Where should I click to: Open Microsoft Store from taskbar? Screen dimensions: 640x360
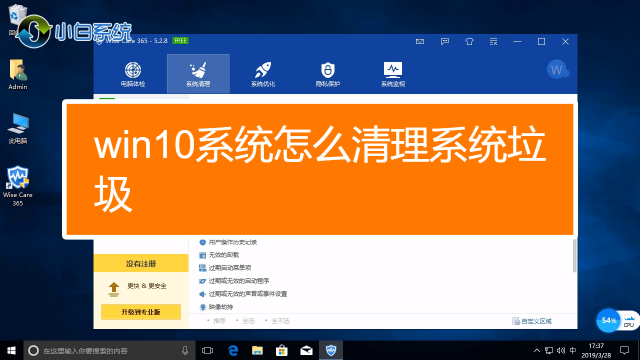click(282, 351)
